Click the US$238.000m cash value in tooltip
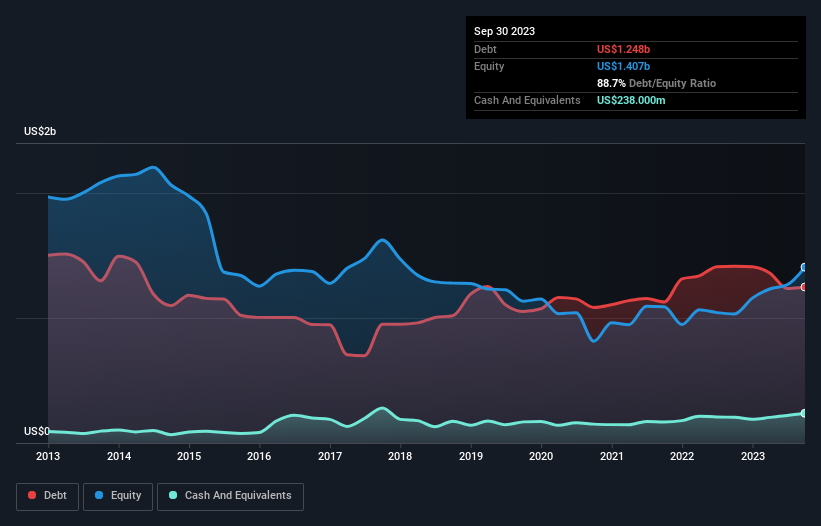Viewport: 821px width, 526px height. pos(631,100)
